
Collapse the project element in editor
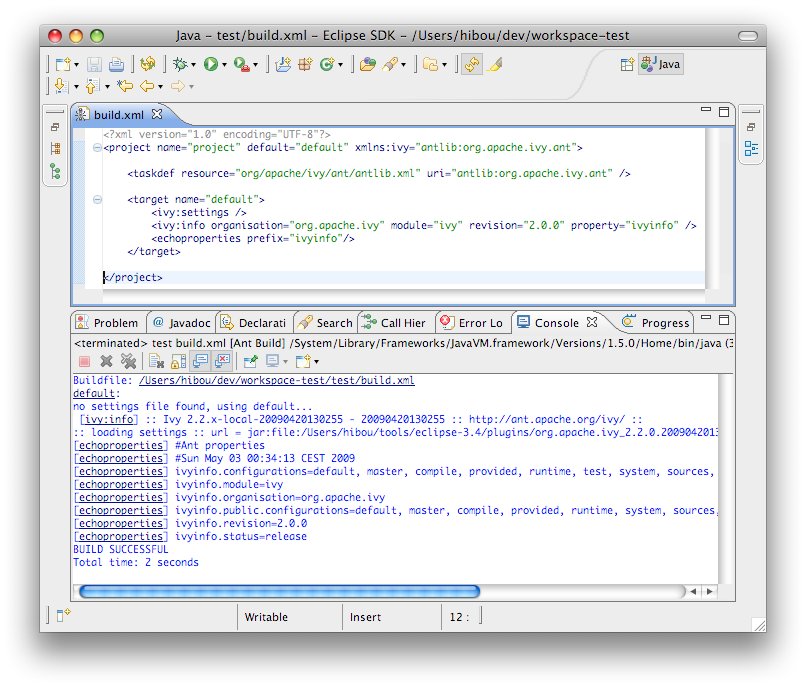pyautogui.click(x=97, y=148)
